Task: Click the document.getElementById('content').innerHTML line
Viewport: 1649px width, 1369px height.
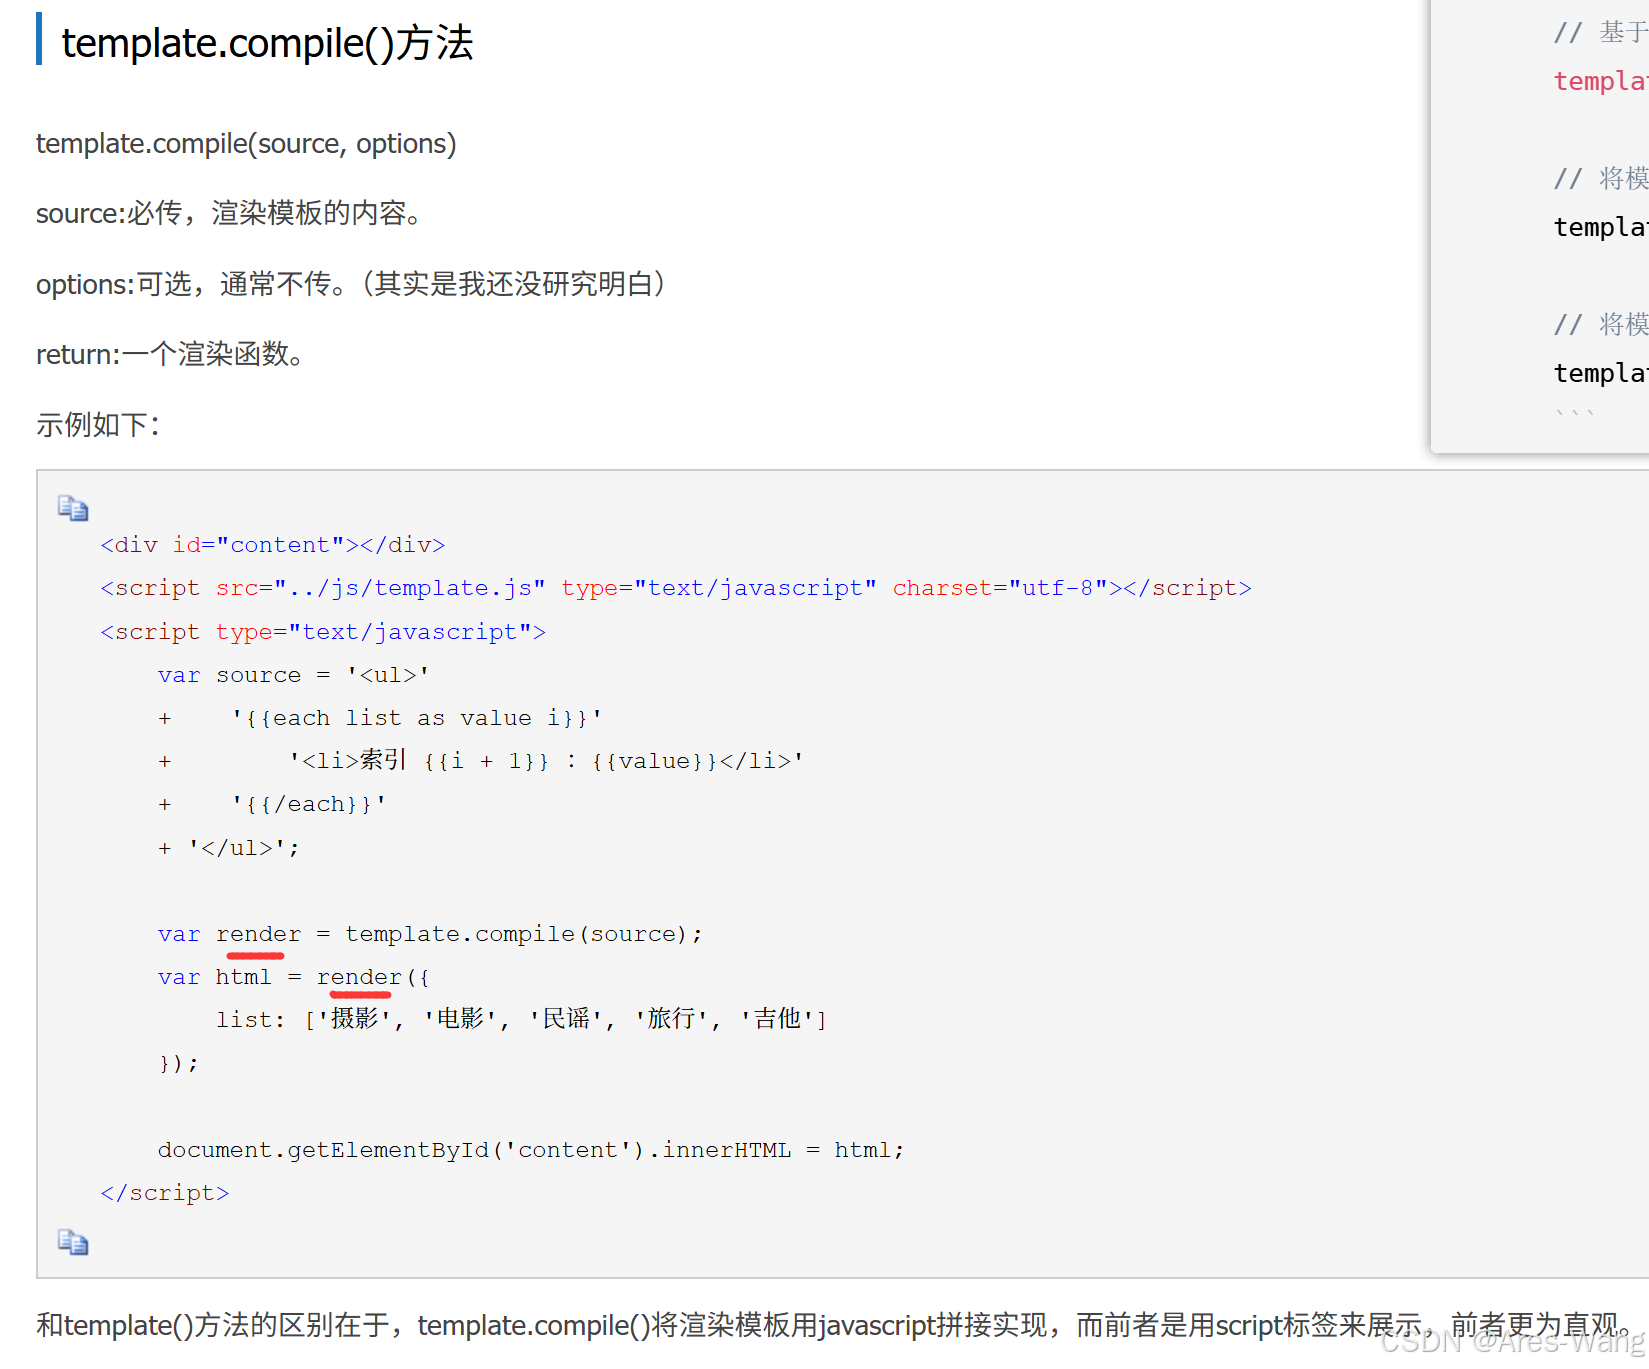Action: [x=531, y=1150]
